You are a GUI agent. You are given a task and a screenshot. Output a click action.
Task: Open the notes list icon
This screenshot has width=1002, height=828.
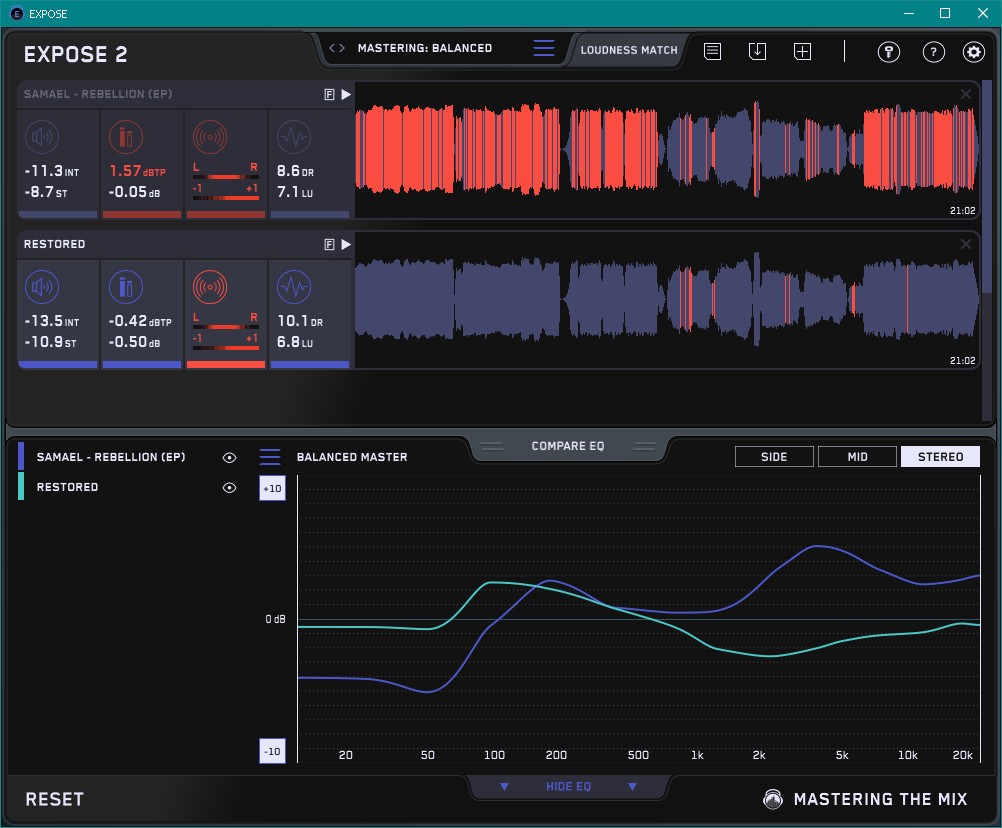(712, 51)
